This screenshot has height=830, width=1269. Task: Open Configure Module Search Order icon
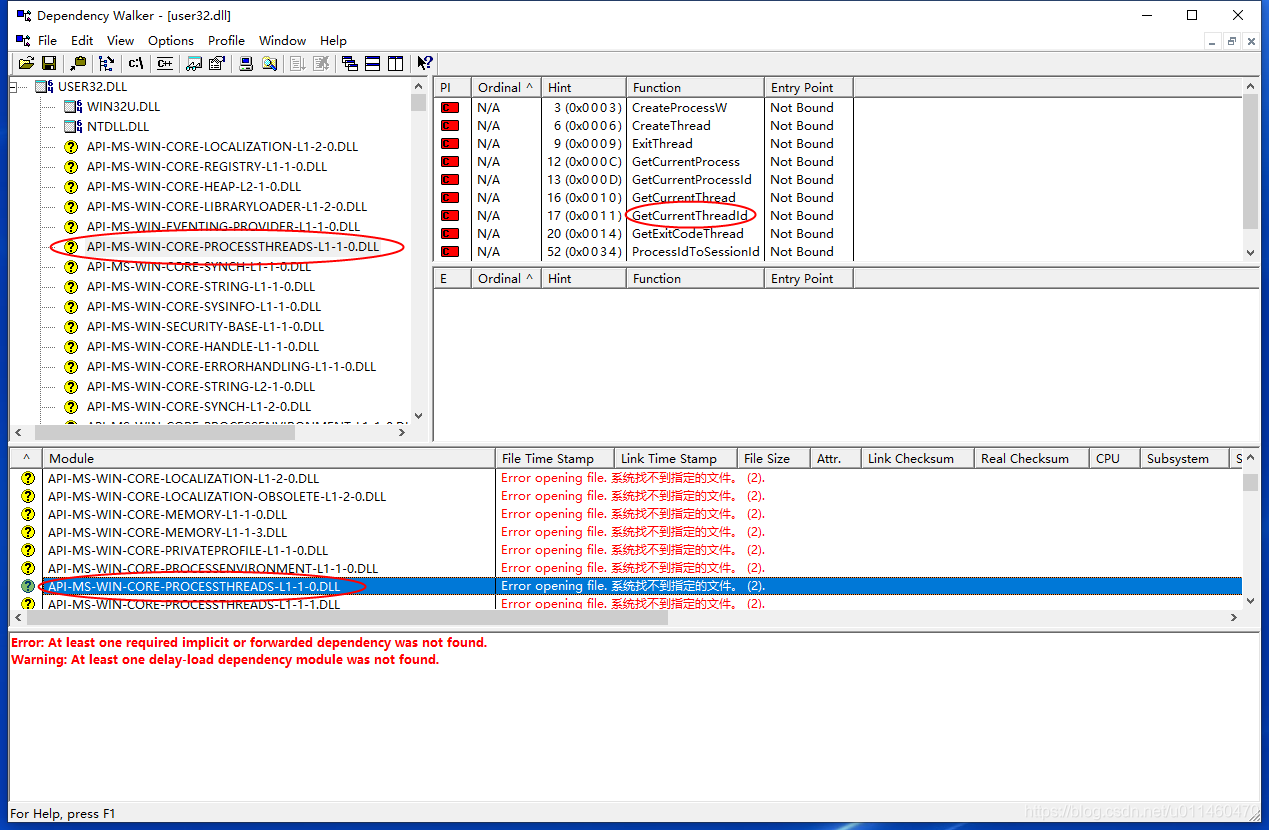268,63
